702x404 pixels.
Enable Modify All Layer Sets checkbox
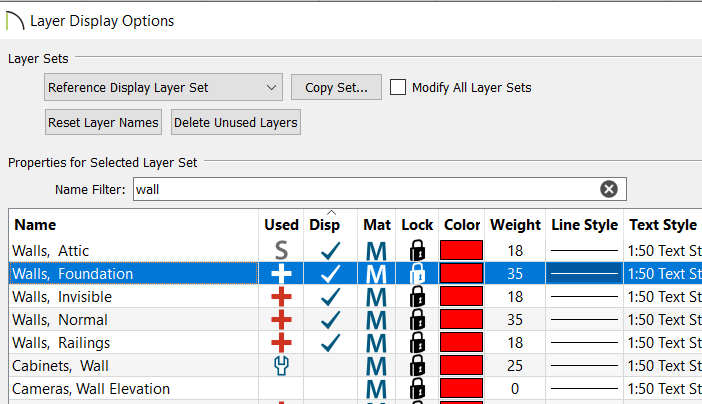click(x=398, y=87)
